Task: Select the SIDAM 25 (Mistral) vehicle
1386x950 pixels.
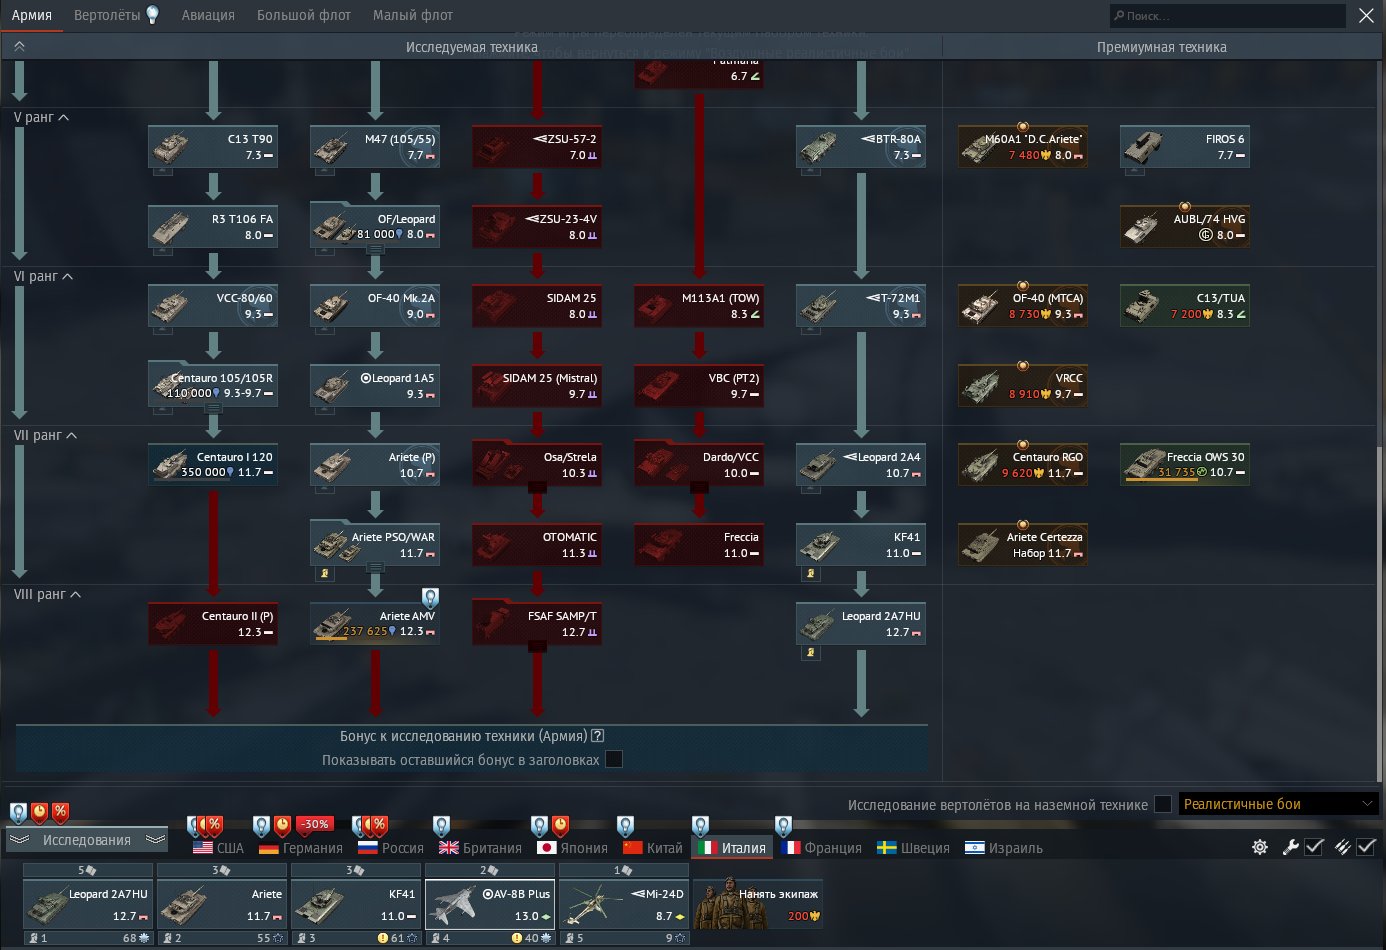Action: (537, 385)
